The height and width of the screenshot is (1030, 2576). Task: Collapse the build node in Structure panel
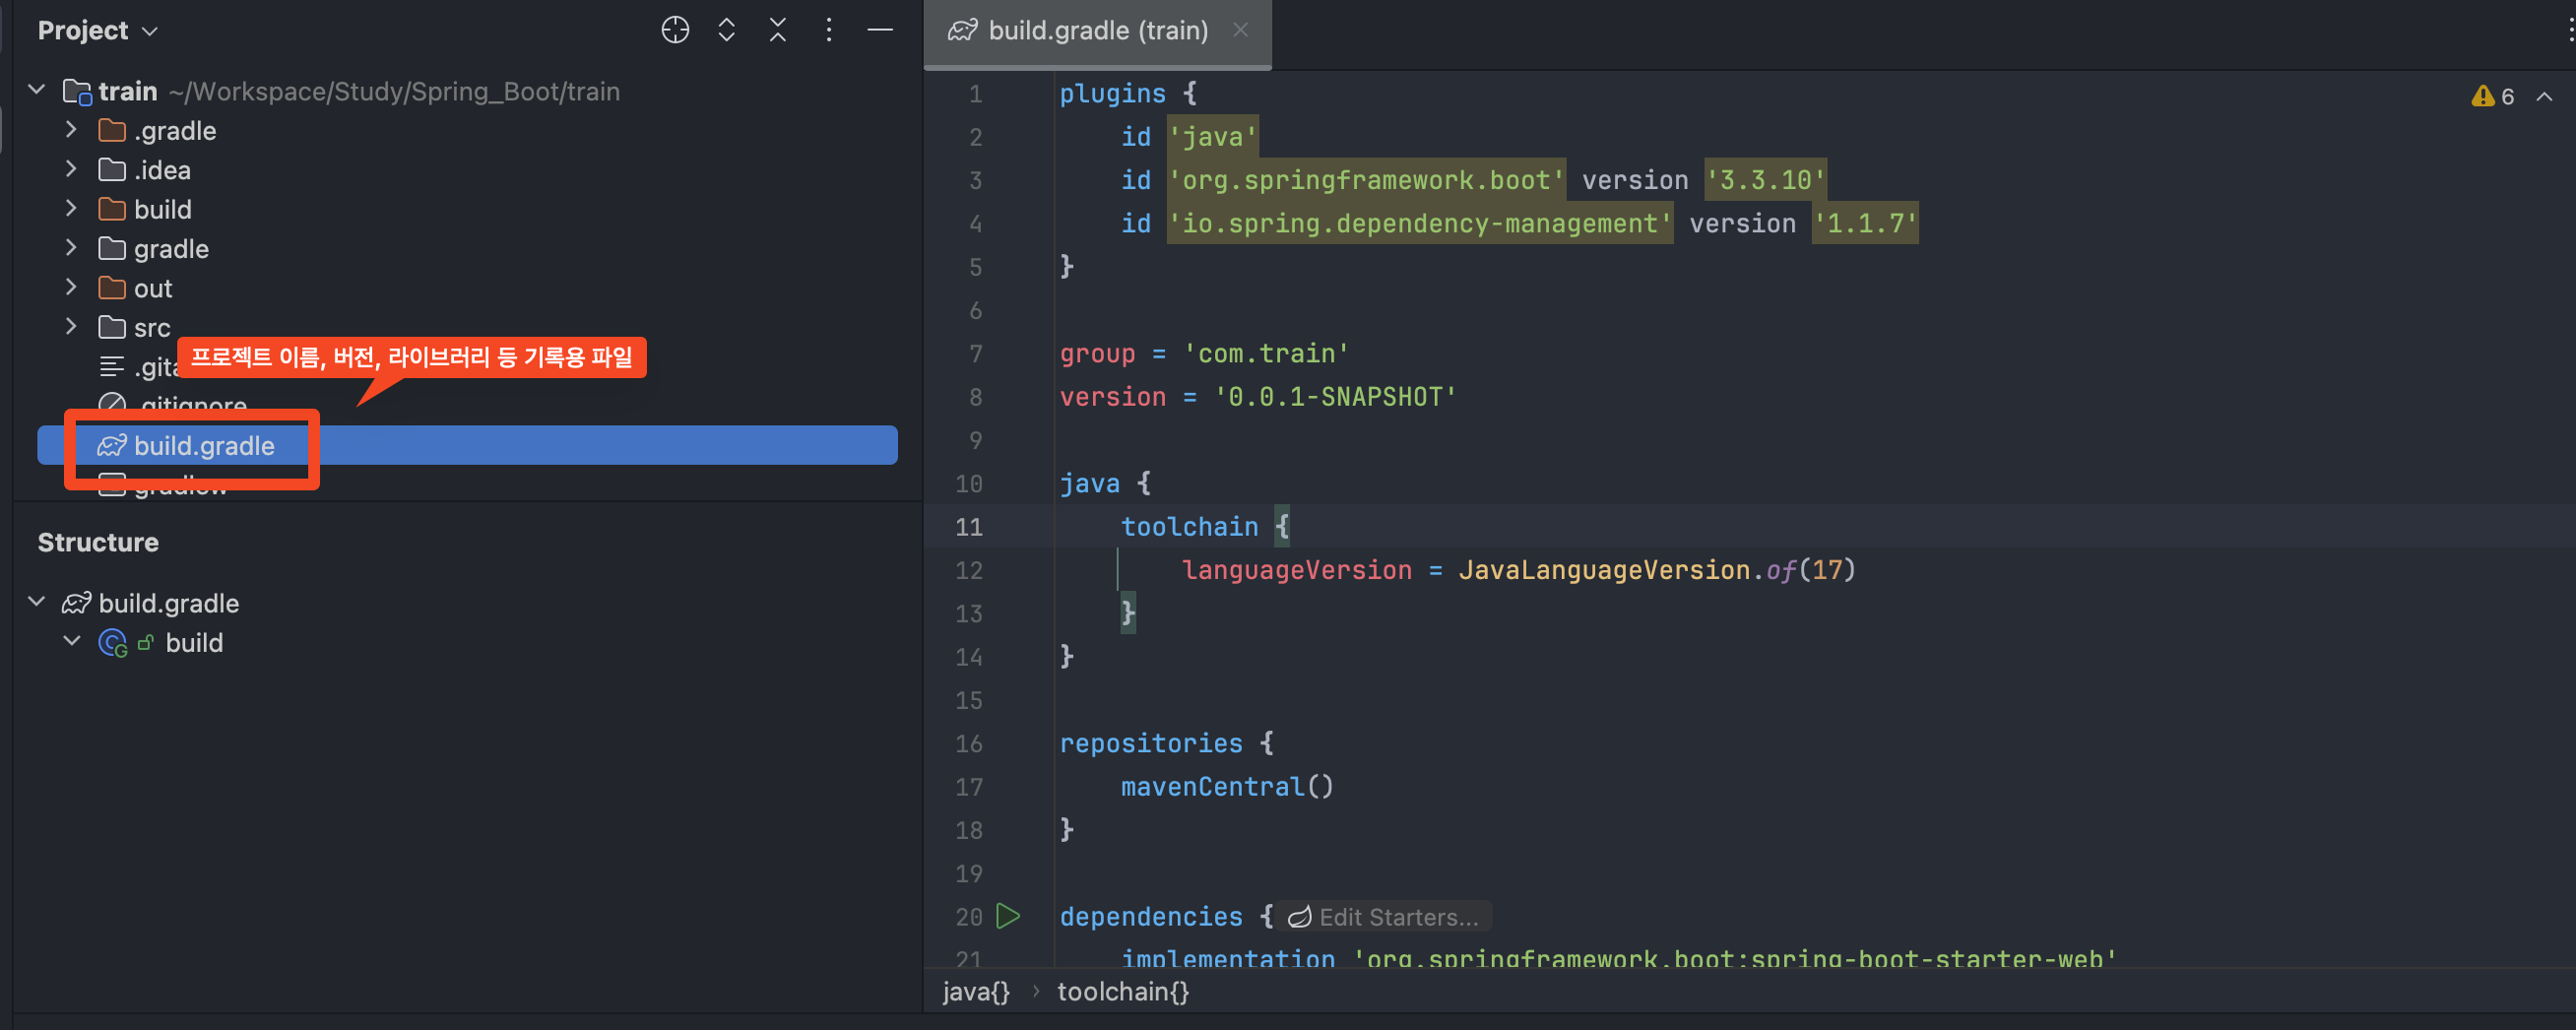(x=71, y=641)
